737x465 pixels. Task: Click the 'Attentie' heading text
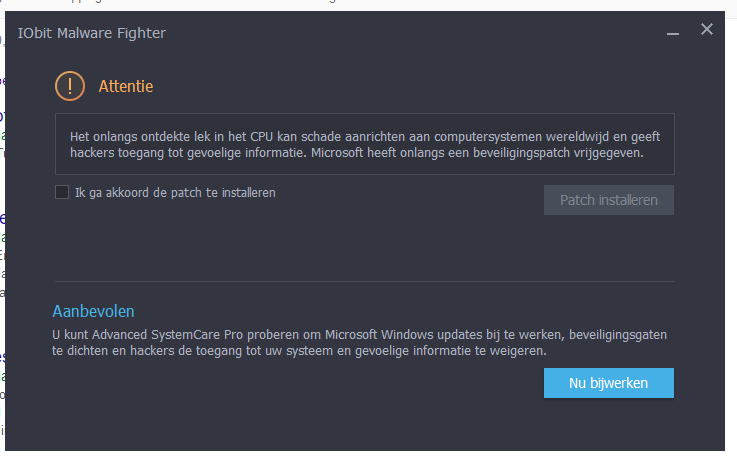click(x=126, y=87)
